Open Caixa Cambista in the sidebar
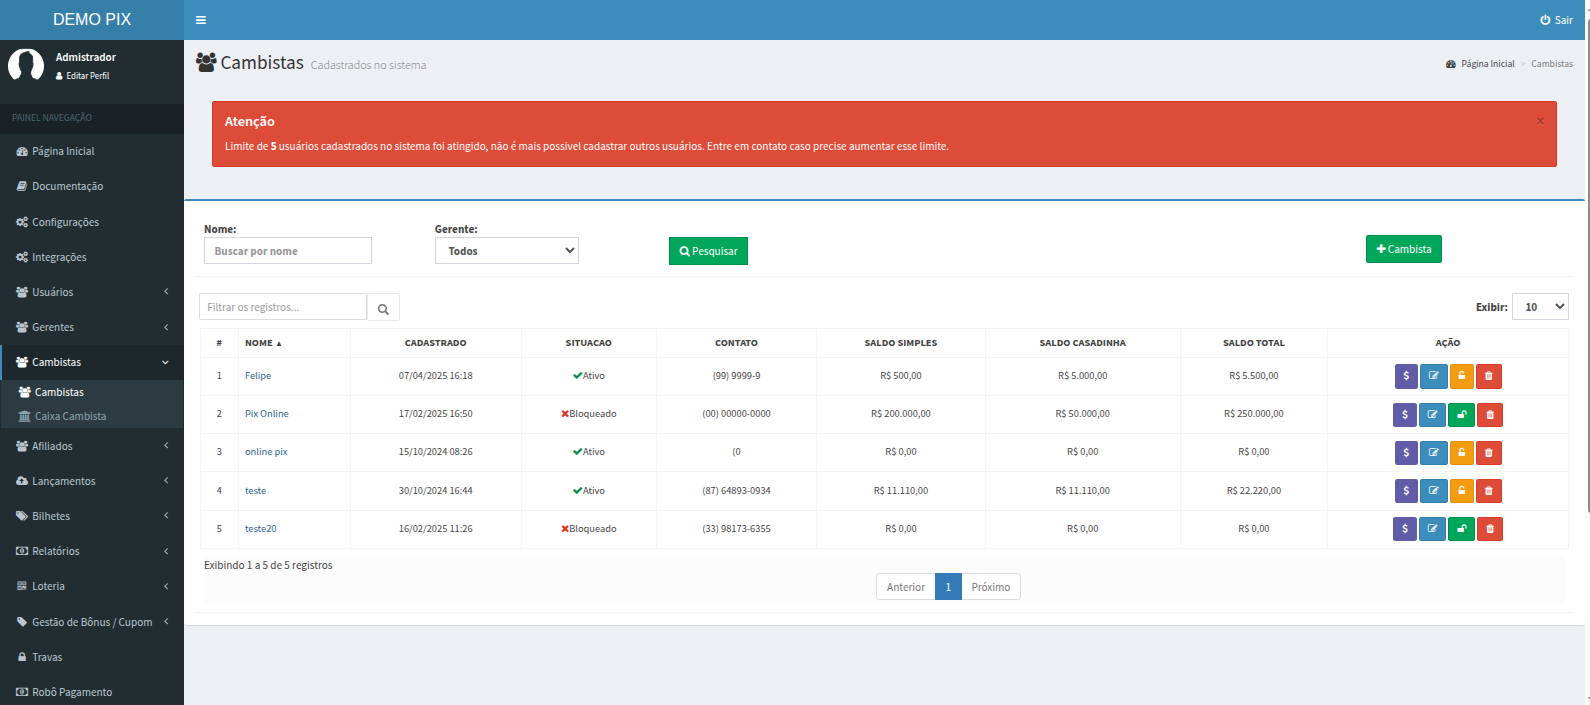 pyautogui.click(x=70, y=416)
